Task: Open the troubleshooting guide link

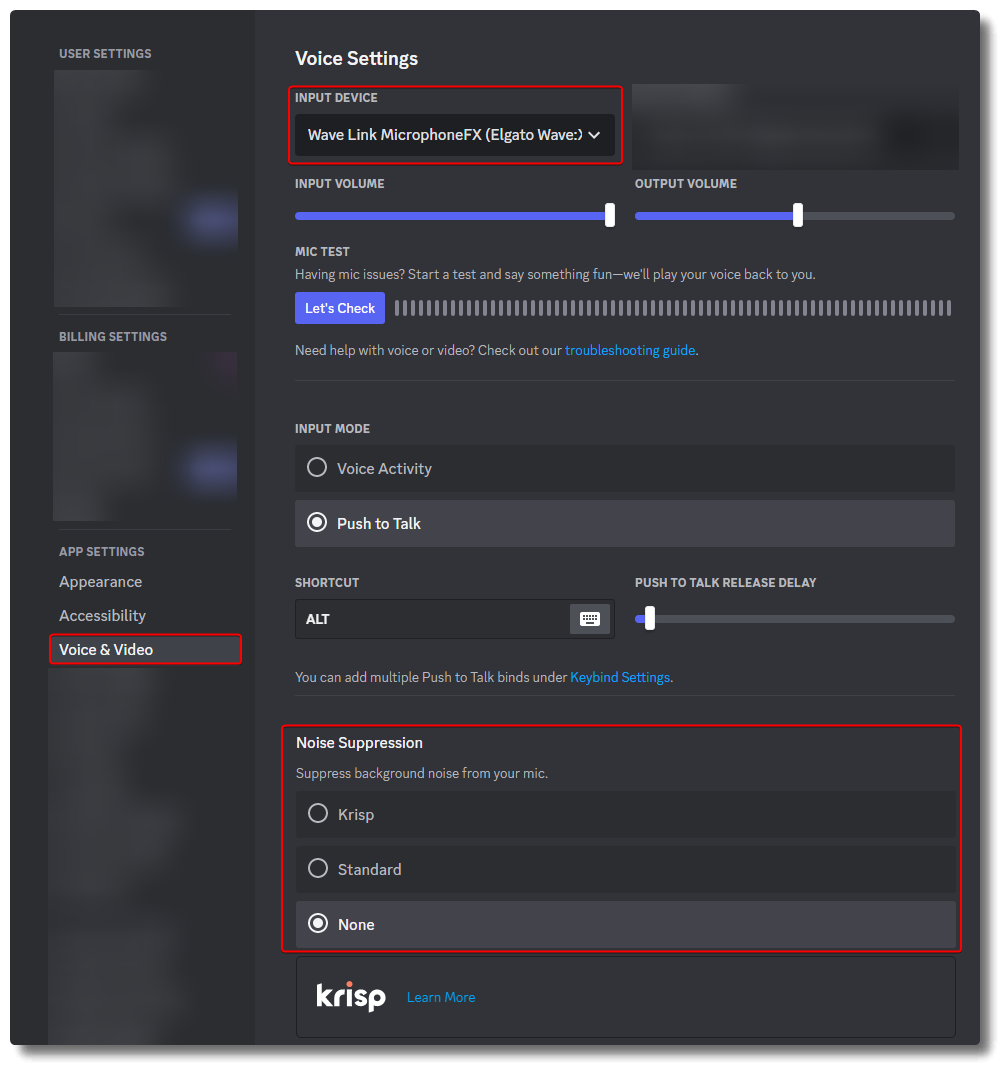Action: click(x=630, y=350)
